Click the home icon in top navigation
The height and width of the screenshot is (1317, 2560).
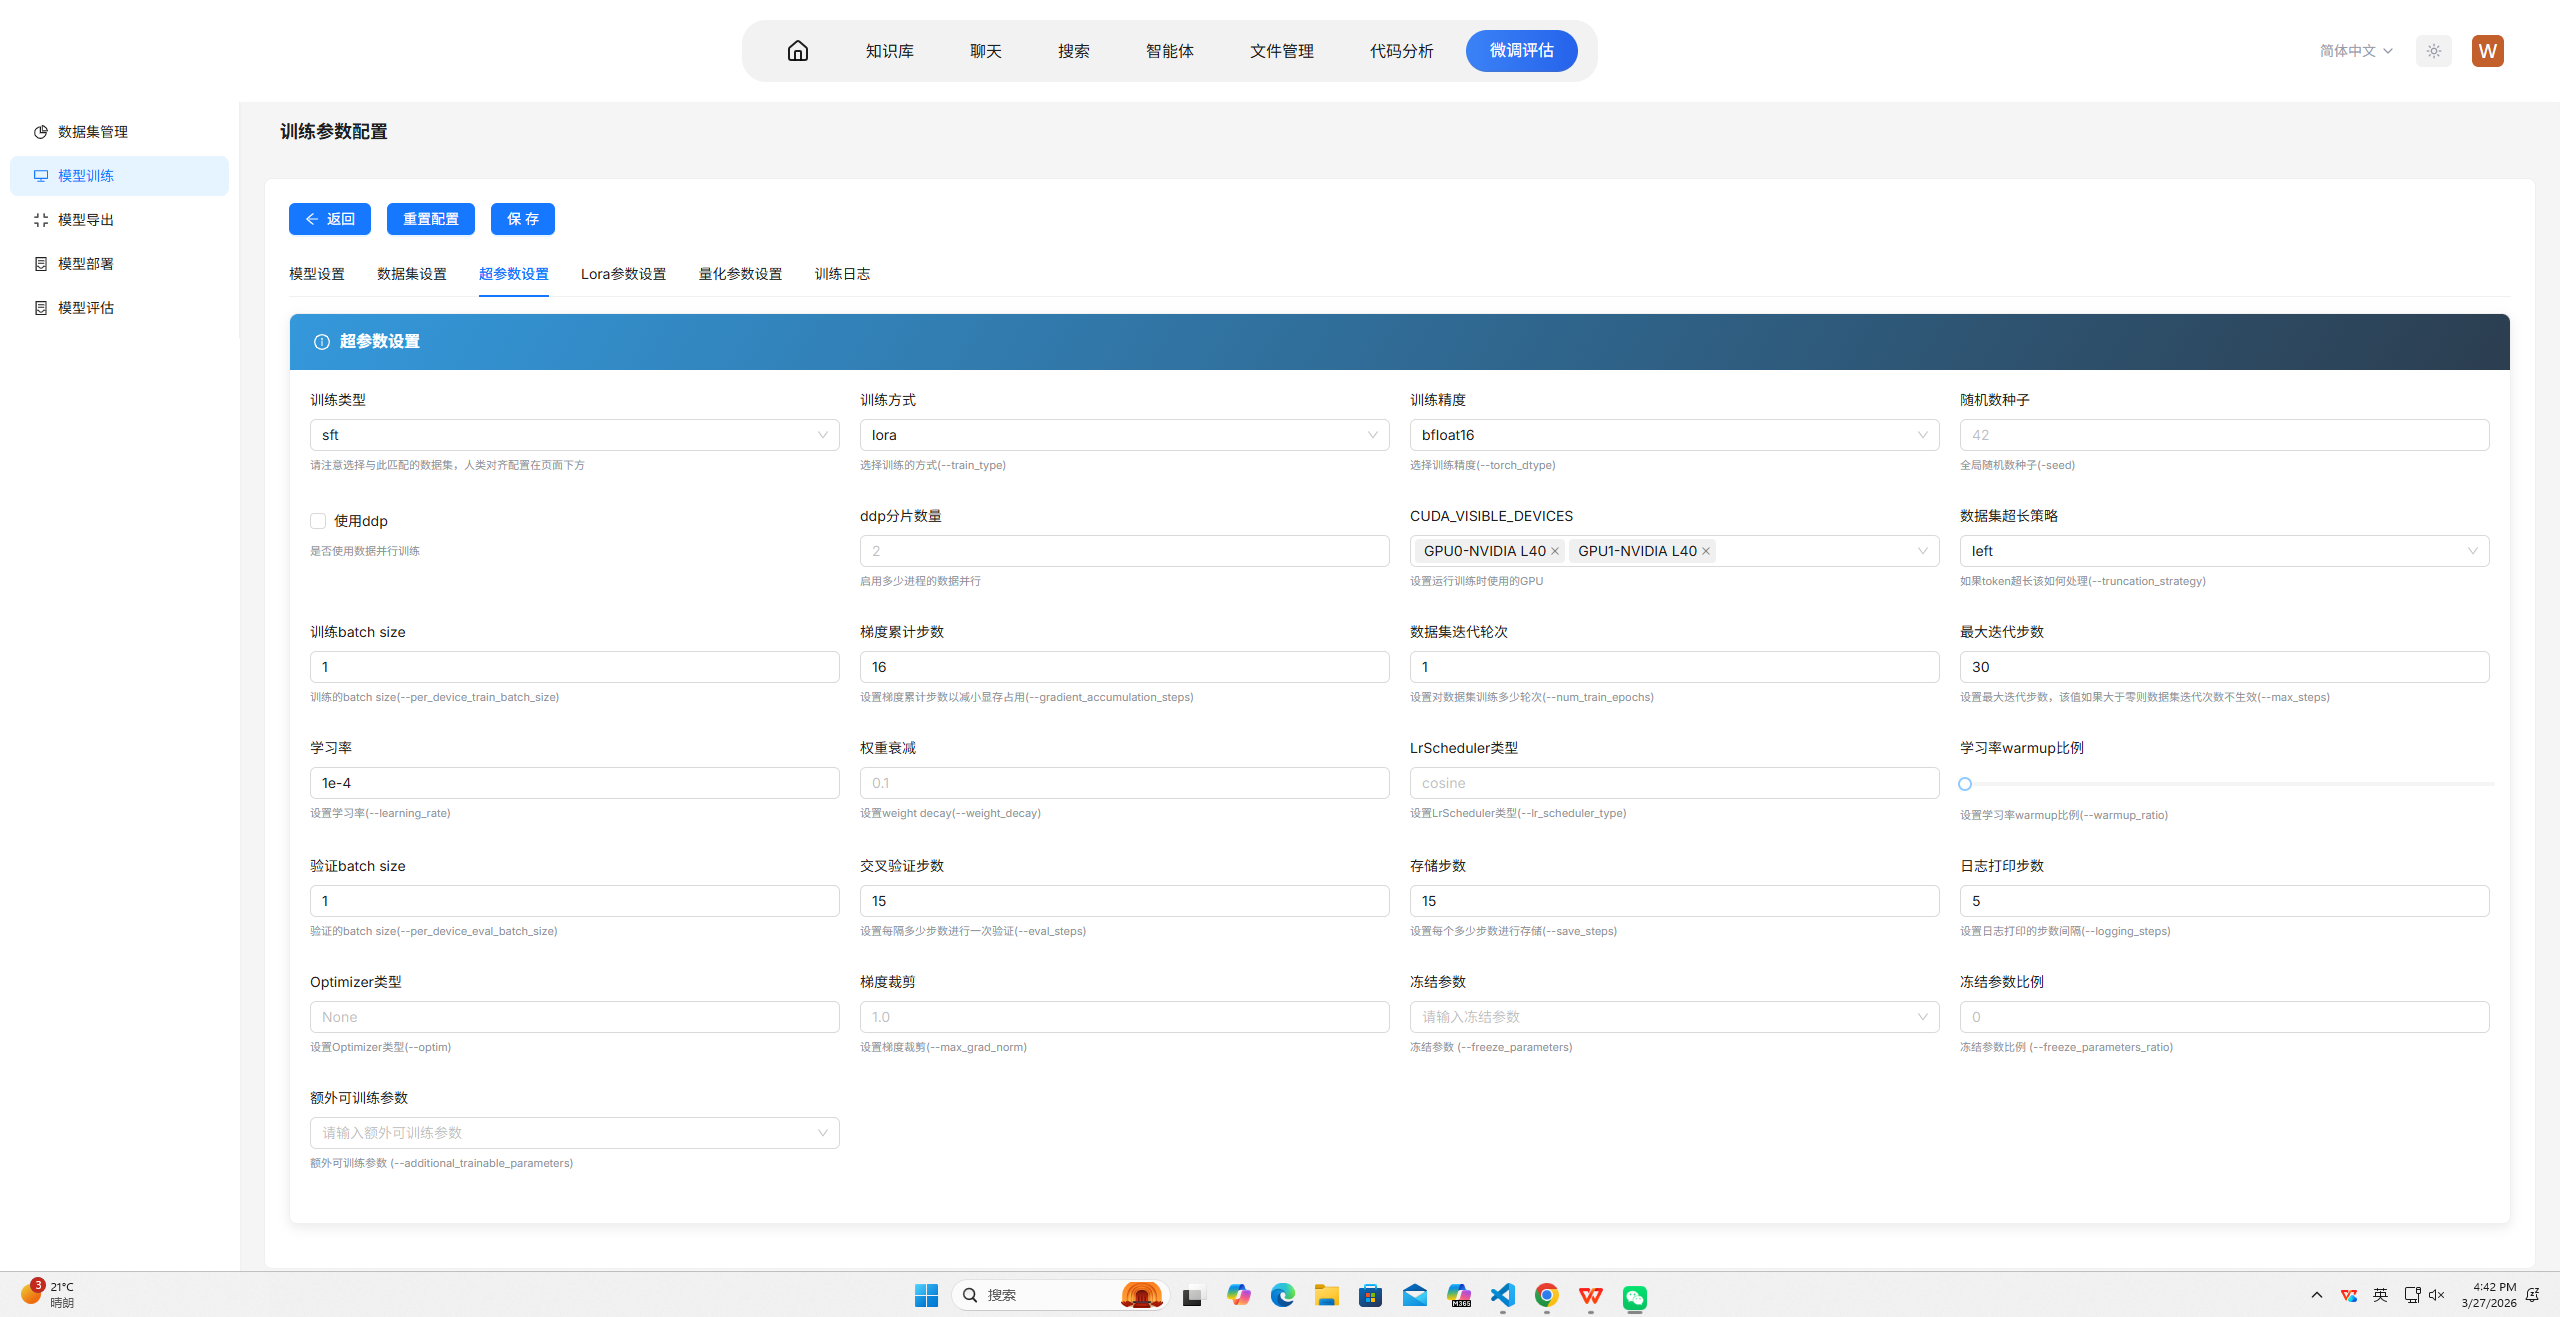click(797, 51)
